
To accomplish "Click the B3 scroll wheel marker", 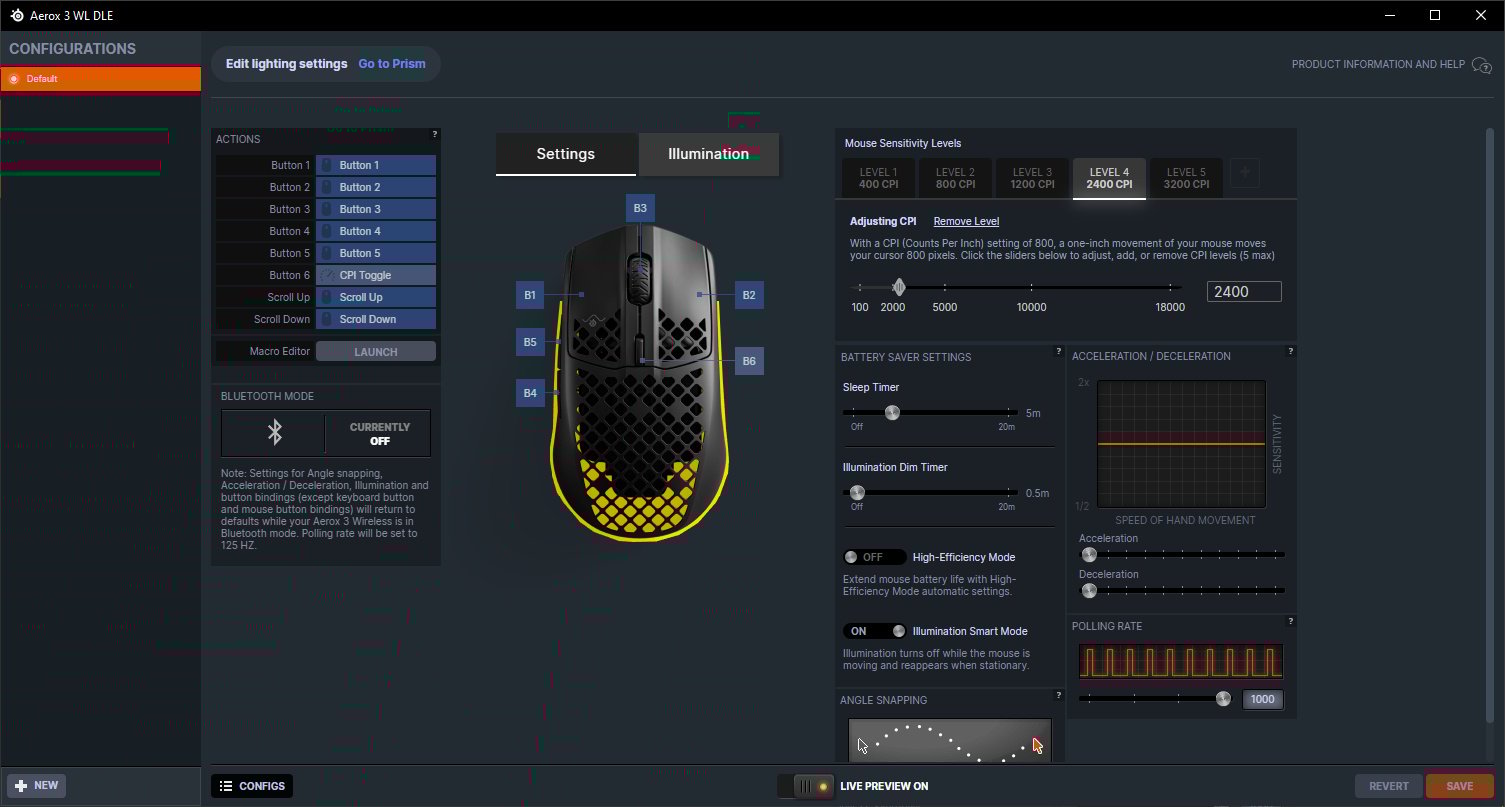I will pos(640,209).
